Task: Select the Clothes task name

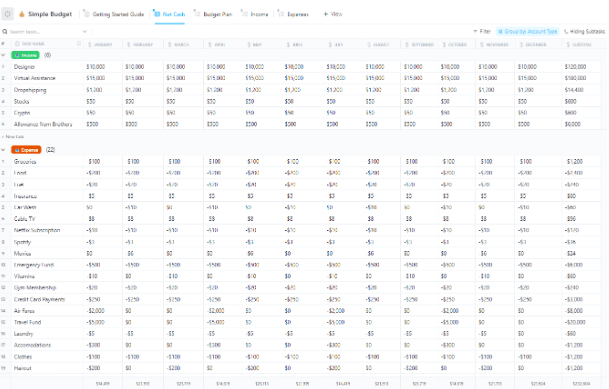Action: [23, 357]
